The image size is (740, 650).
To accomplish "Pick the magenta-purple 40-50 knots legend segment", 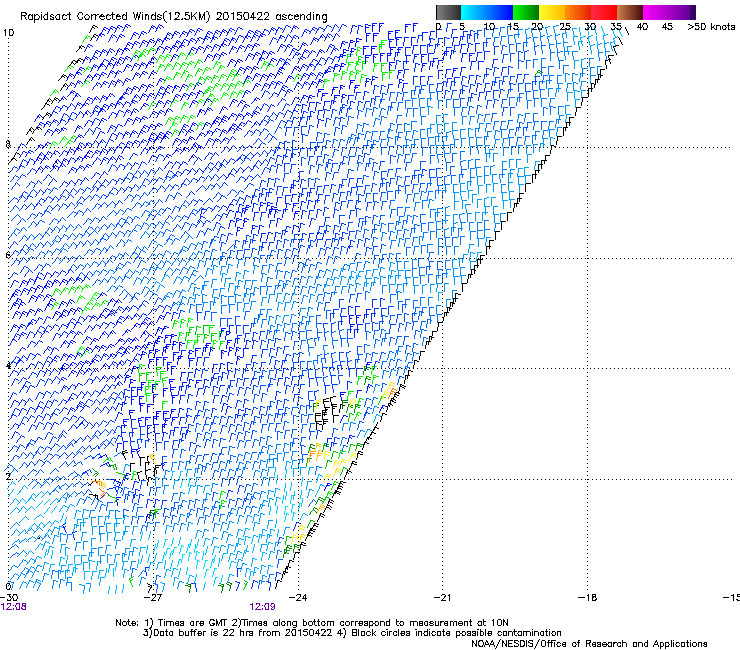I will point(669,12).
